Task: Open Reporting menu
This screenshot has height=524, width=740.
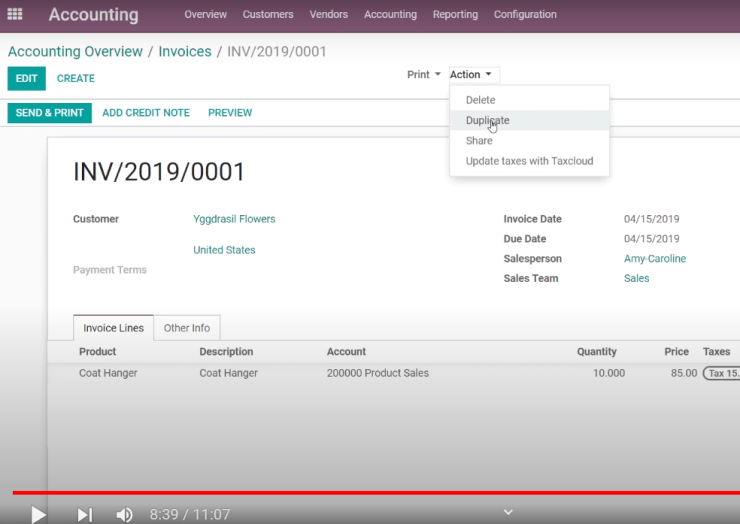Action: pos(455,14)
